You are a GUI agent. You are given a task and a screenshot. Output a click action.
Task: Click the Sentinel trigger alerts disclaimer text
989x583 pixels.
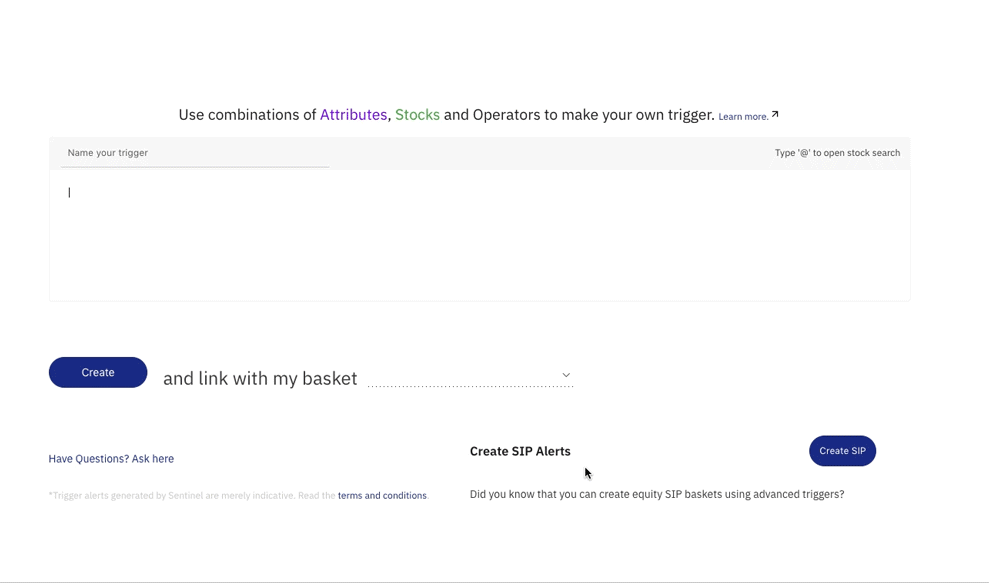coord(192,495)
